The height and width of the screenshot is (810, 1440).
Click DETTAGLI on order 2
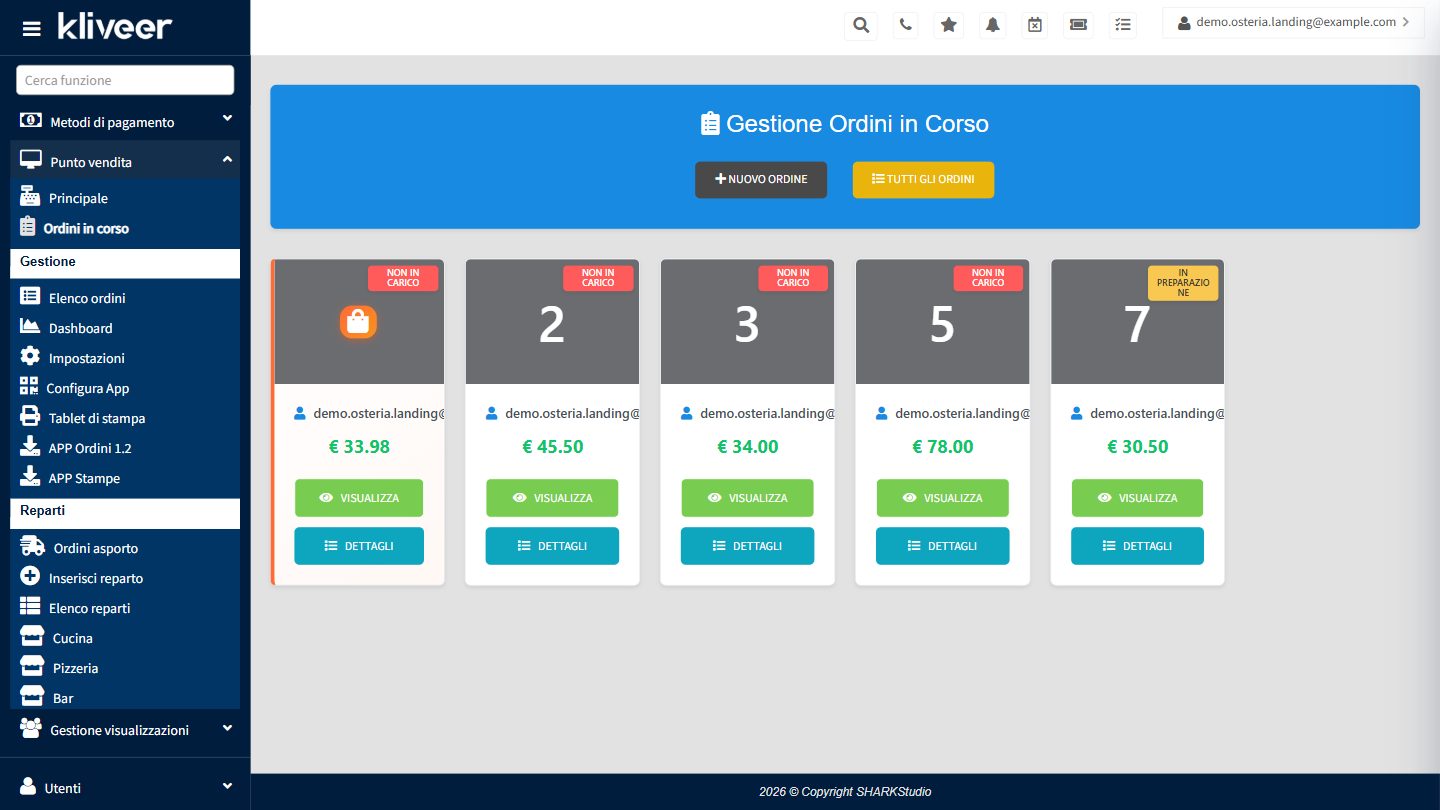pyautogui.click(x=552, y=546)
